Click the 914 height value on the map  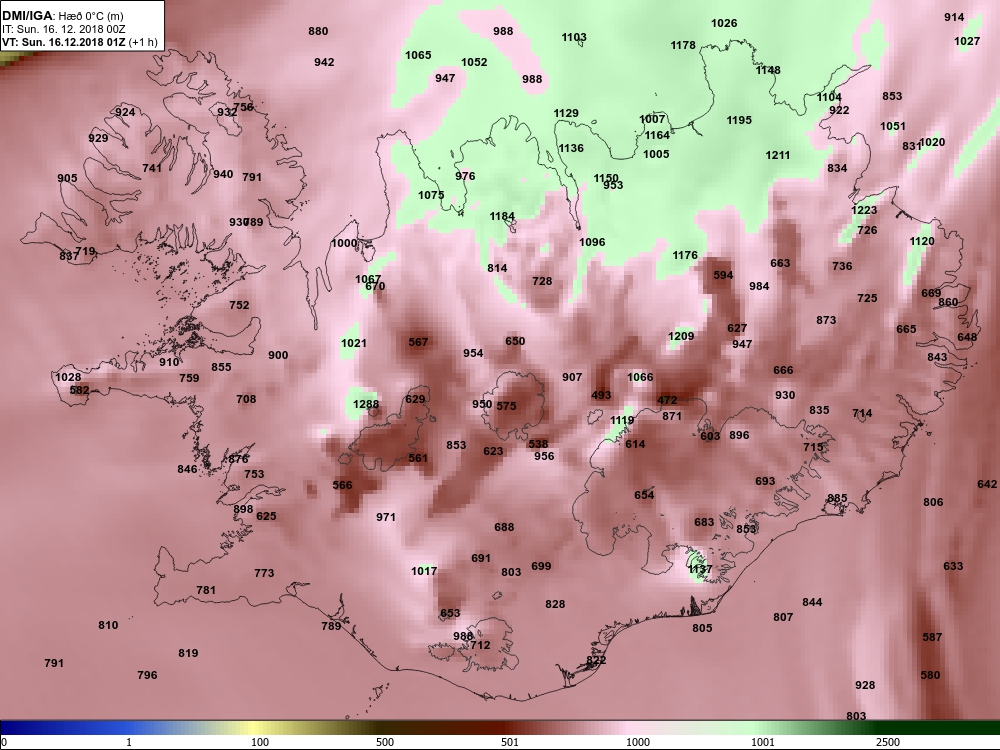pos(954,17)
